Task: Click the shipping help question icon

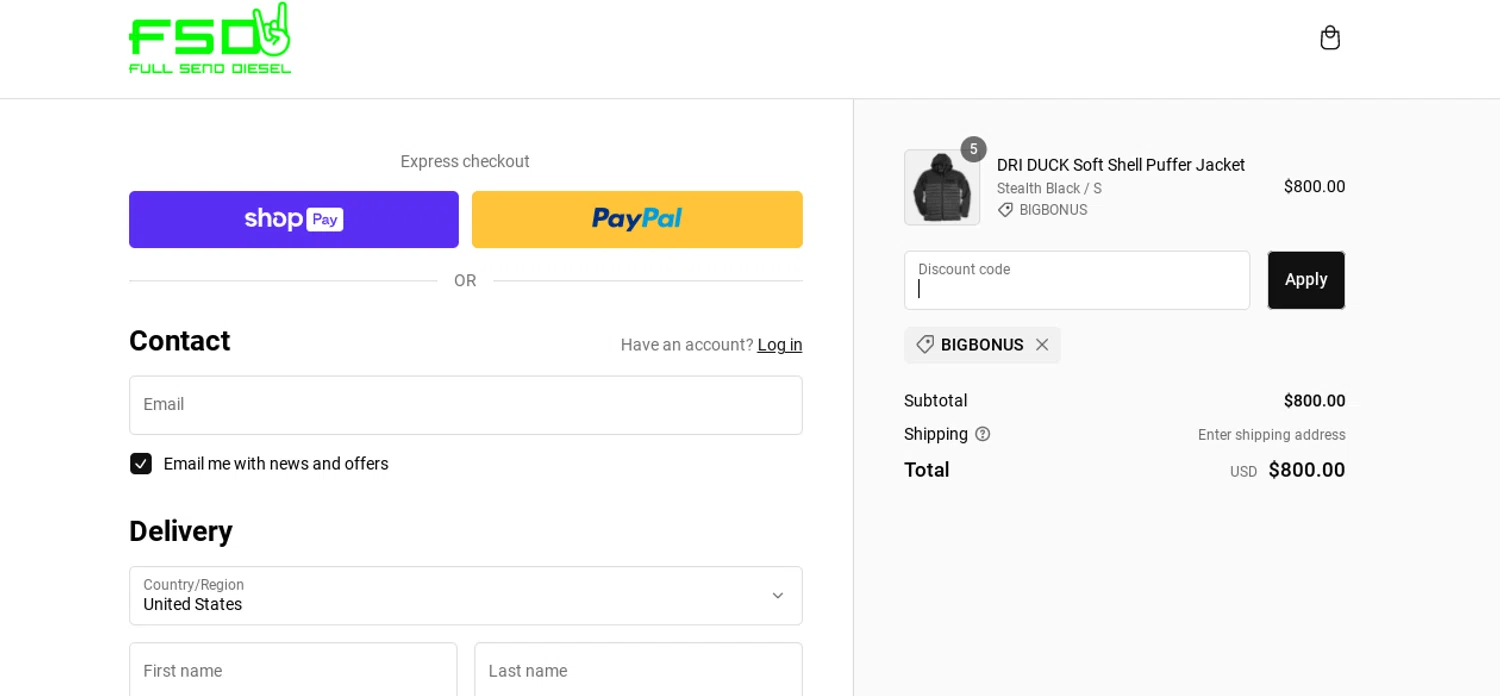Action: (x=983, y=434)
